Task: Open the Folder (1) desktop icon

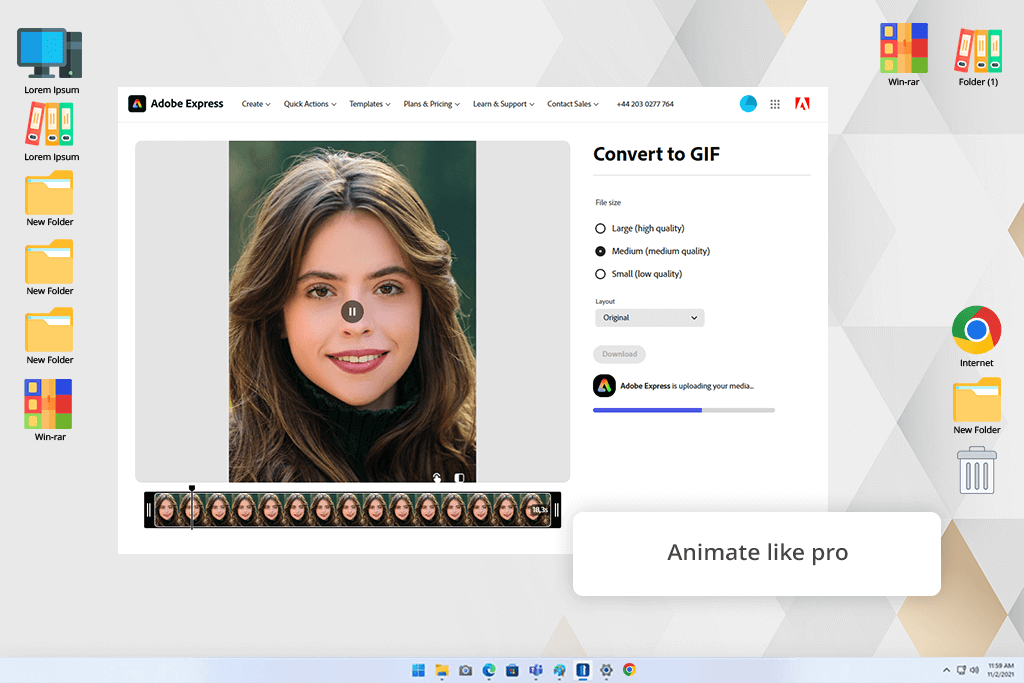Action: click(x=978, y=57)
